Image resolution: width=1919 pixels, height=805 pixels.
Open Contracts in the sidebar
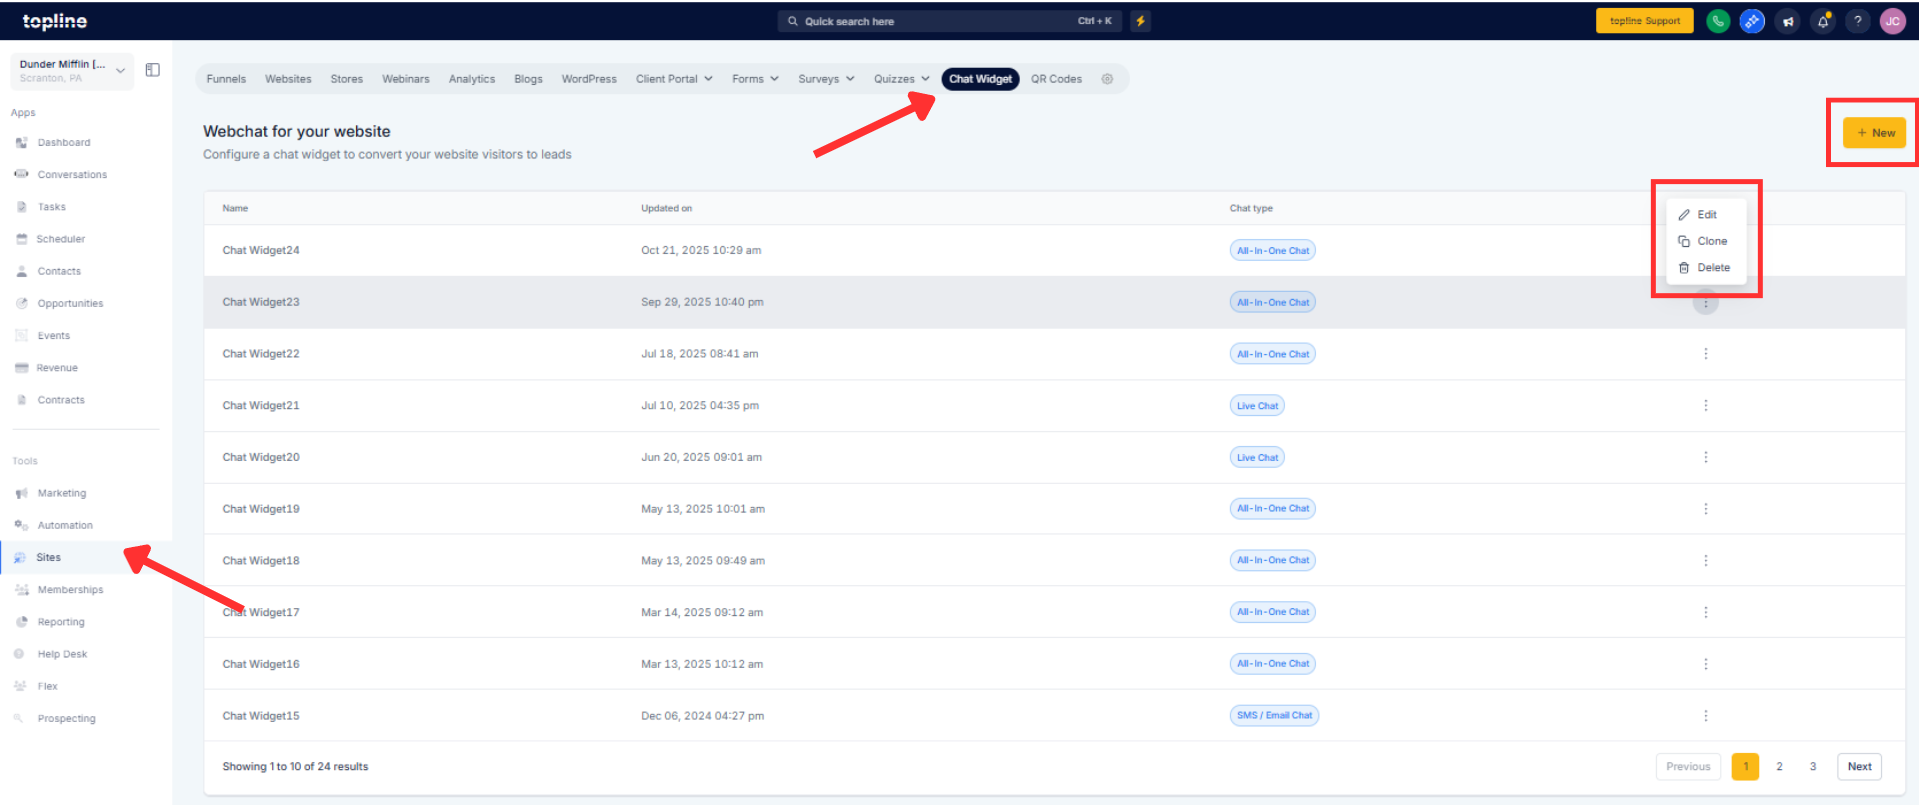(x=61, y=400)
